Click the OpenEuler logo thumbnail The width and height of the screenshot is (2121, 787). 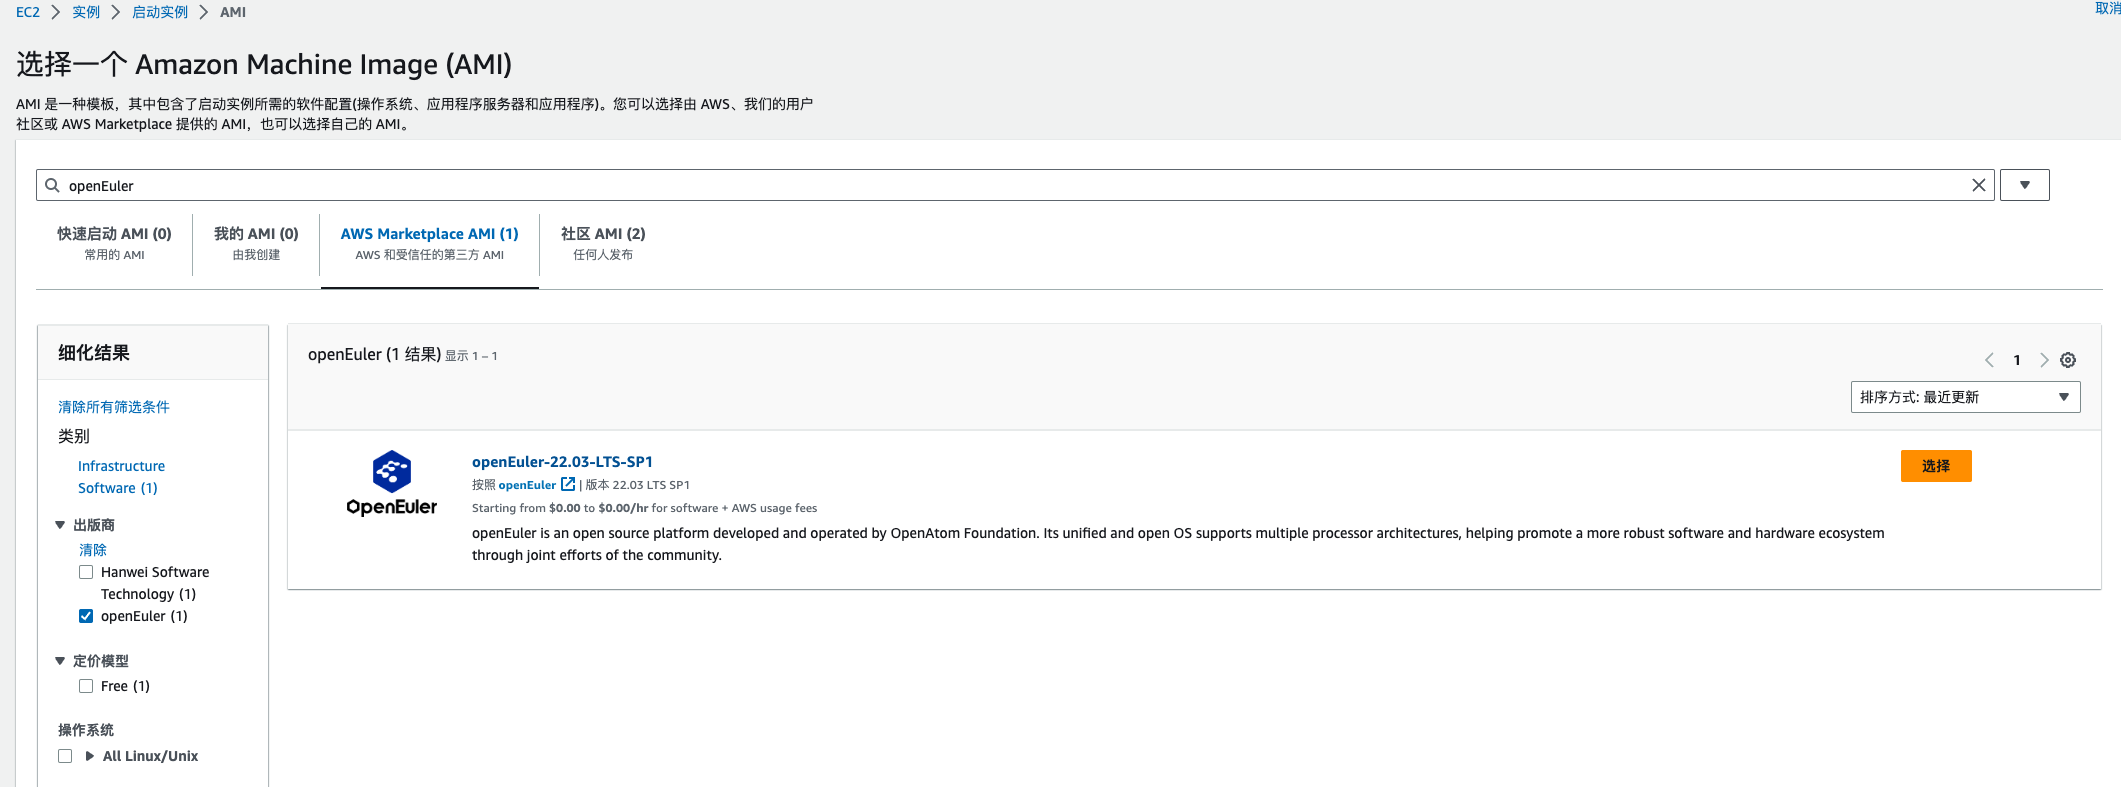pyautogui.click(x=391, y=483)
